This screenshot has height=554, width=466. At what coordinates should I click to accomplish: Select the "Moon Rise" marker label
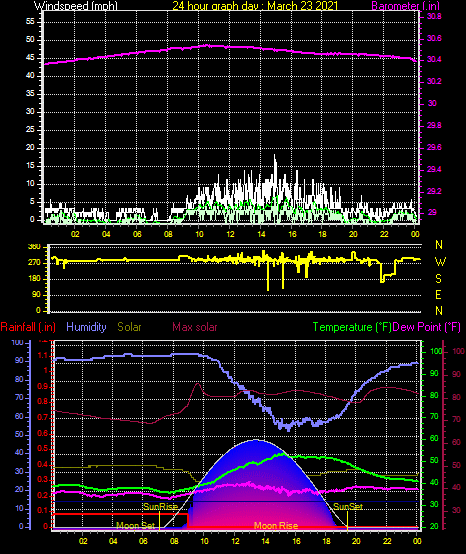[276, 525]
